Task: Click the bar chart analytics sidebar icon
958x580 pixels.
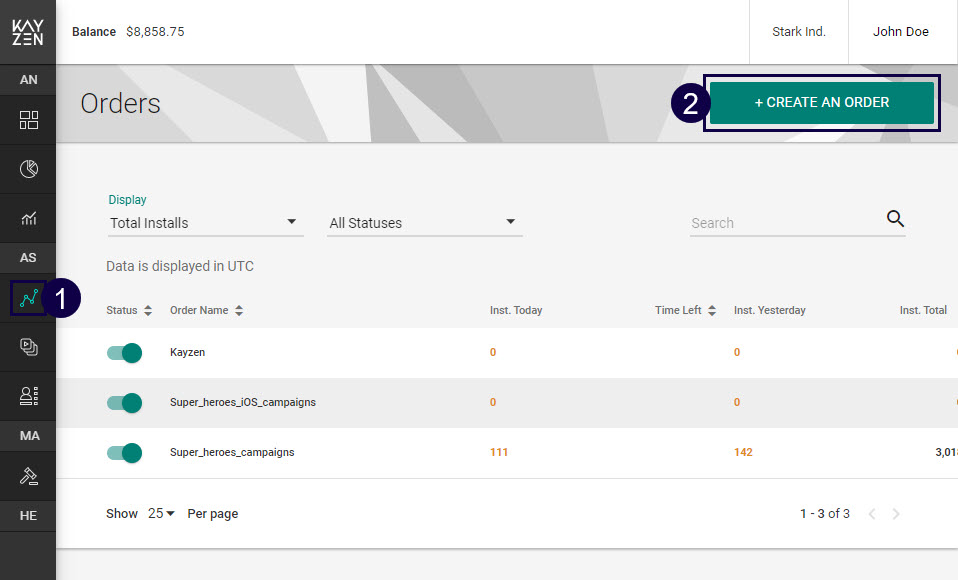Action: [x=29, y=218]
